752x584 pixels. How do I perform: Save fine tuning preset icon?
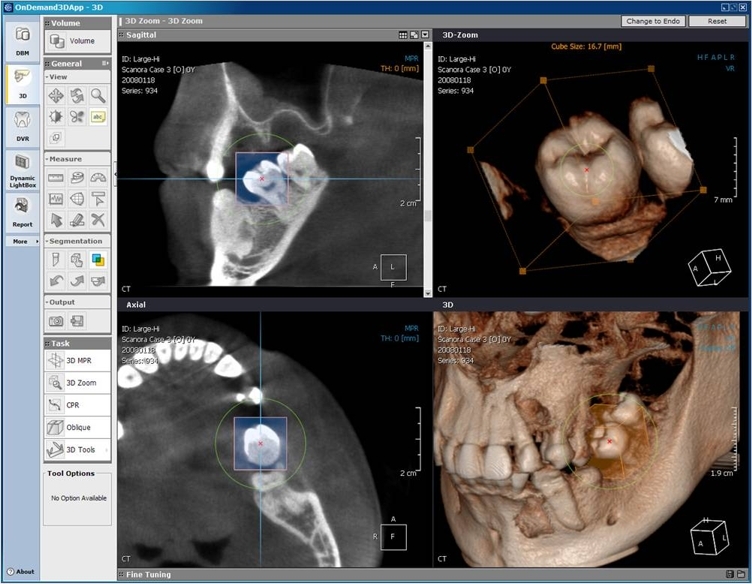point(729,574)
